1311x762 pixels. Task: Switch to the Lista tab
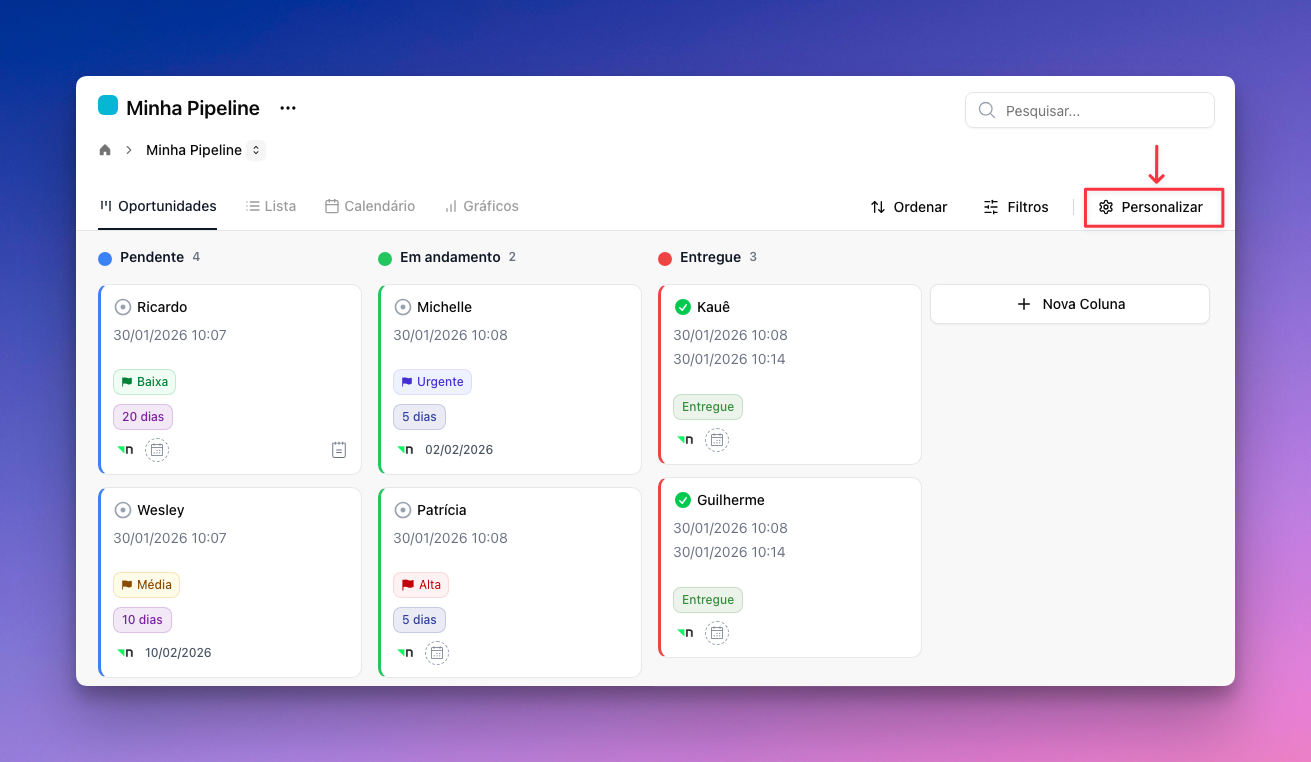(x=271, y=206)
